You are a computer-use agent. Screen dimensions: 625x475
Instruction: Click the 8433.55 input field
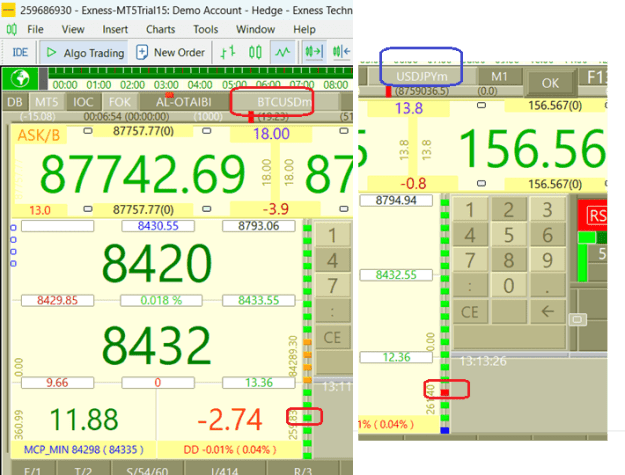tap(259, 300)
